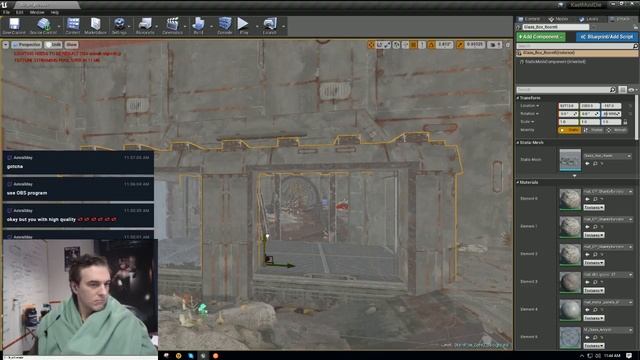Open grid snap size value
Image resolution: width=640 pixels, height=360 pixels.
422,45
